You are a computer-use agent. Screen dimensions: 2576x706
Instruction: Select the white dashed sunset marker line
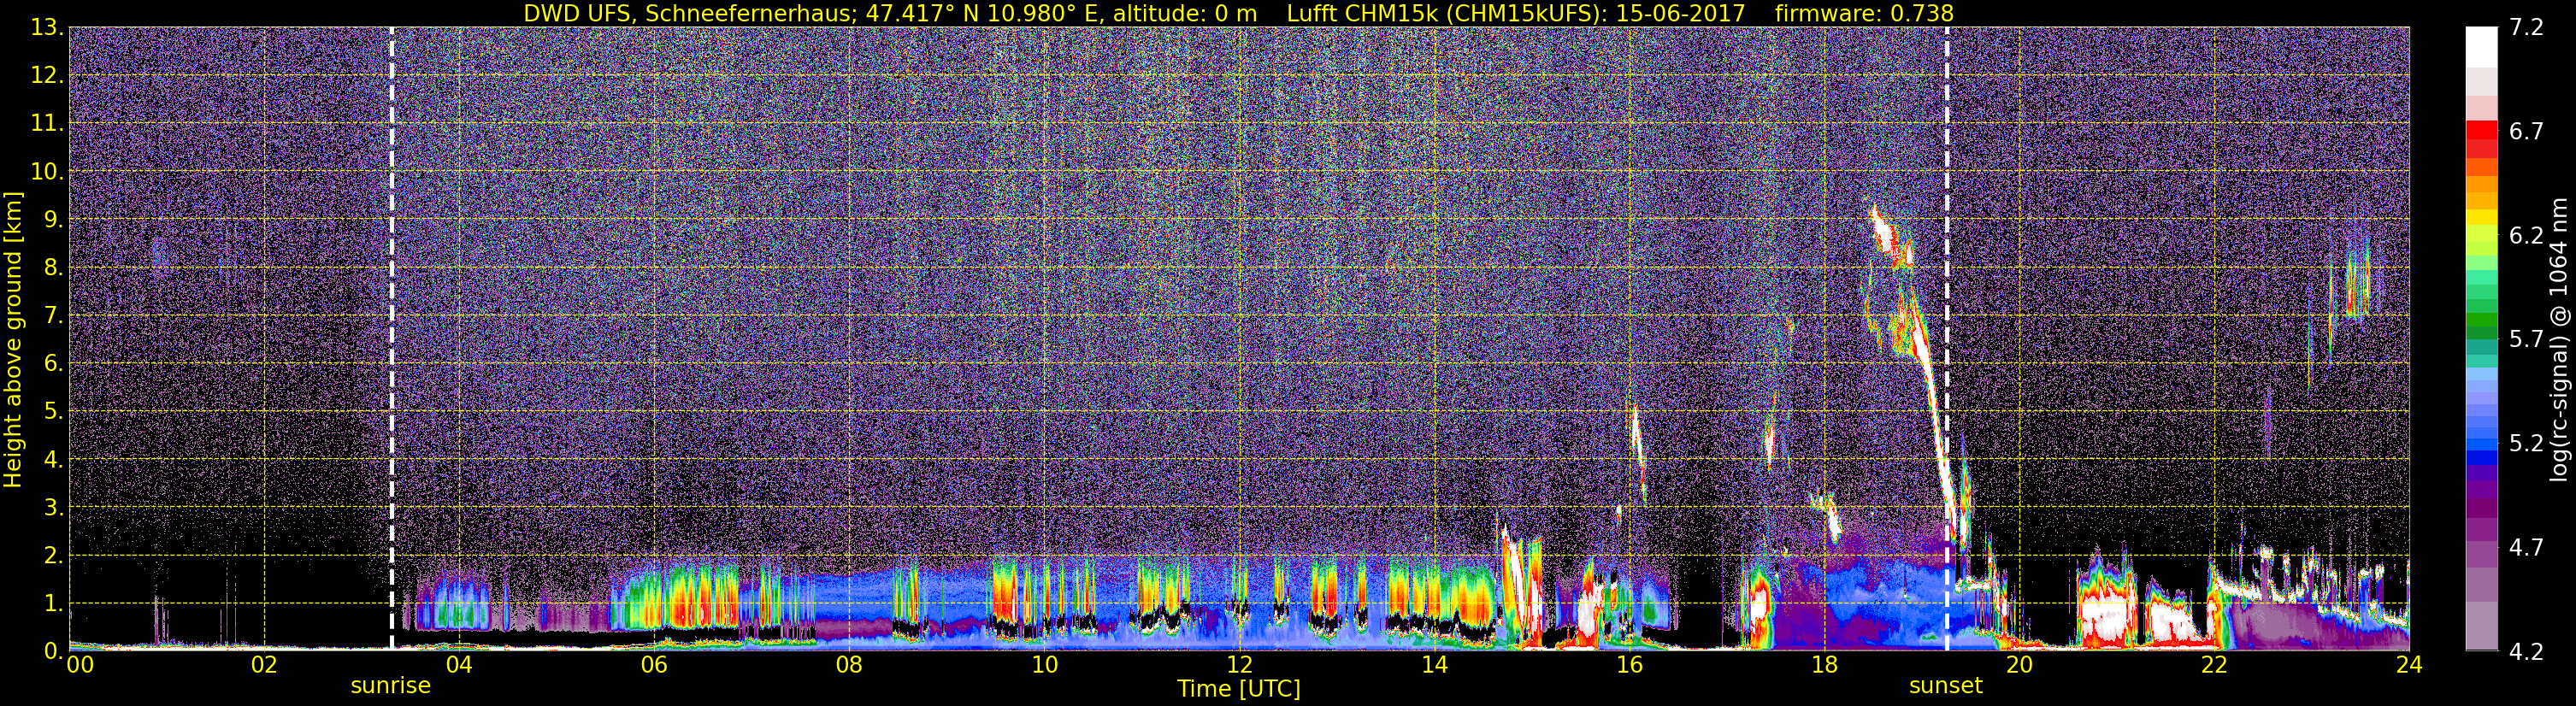[1947, 338]
